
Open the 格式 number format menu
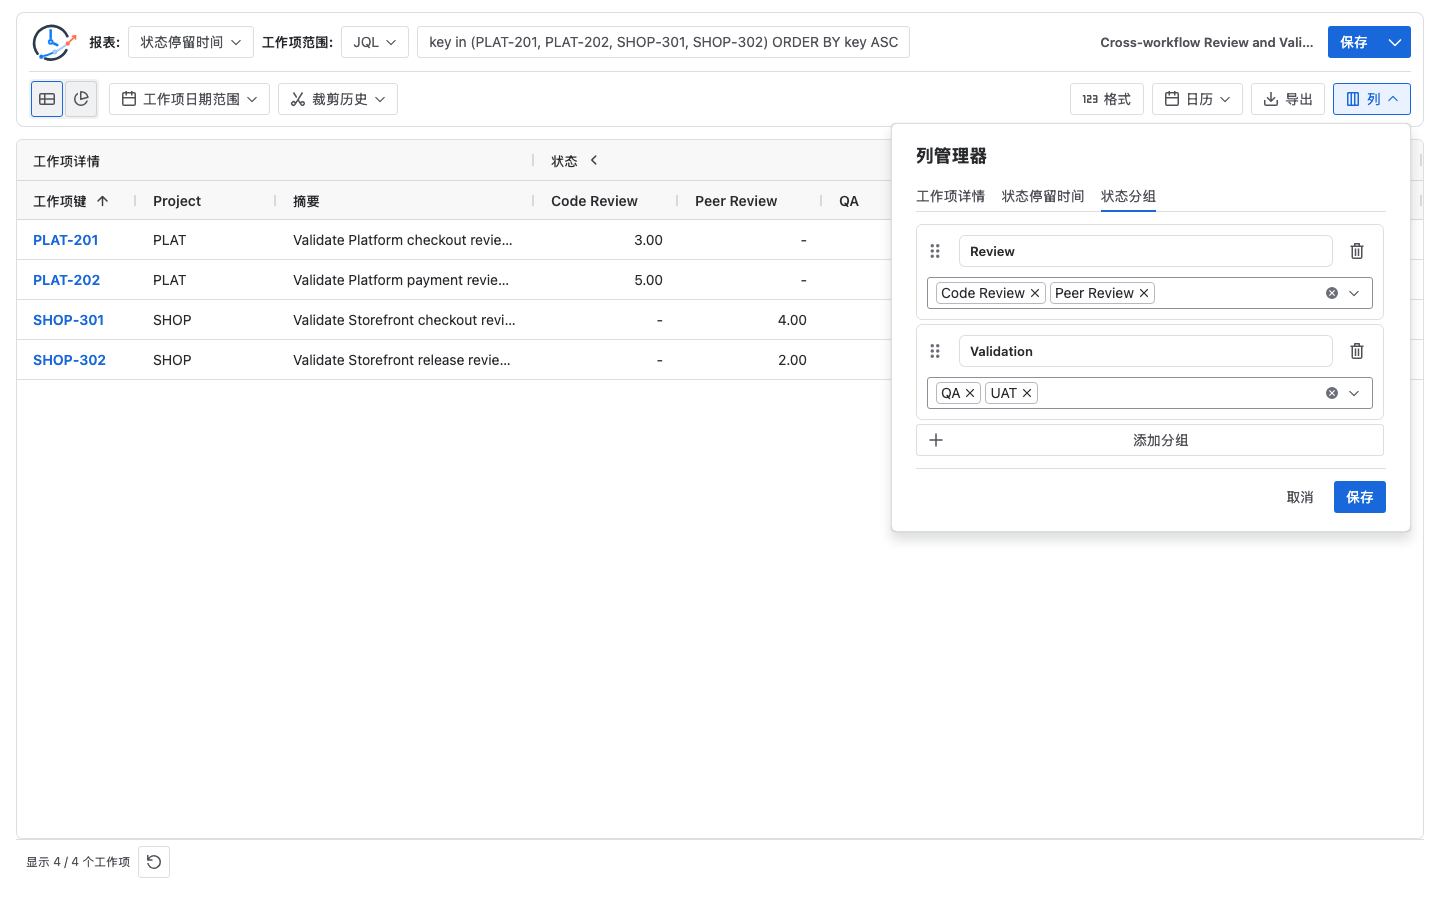(x=1106, y=99)
